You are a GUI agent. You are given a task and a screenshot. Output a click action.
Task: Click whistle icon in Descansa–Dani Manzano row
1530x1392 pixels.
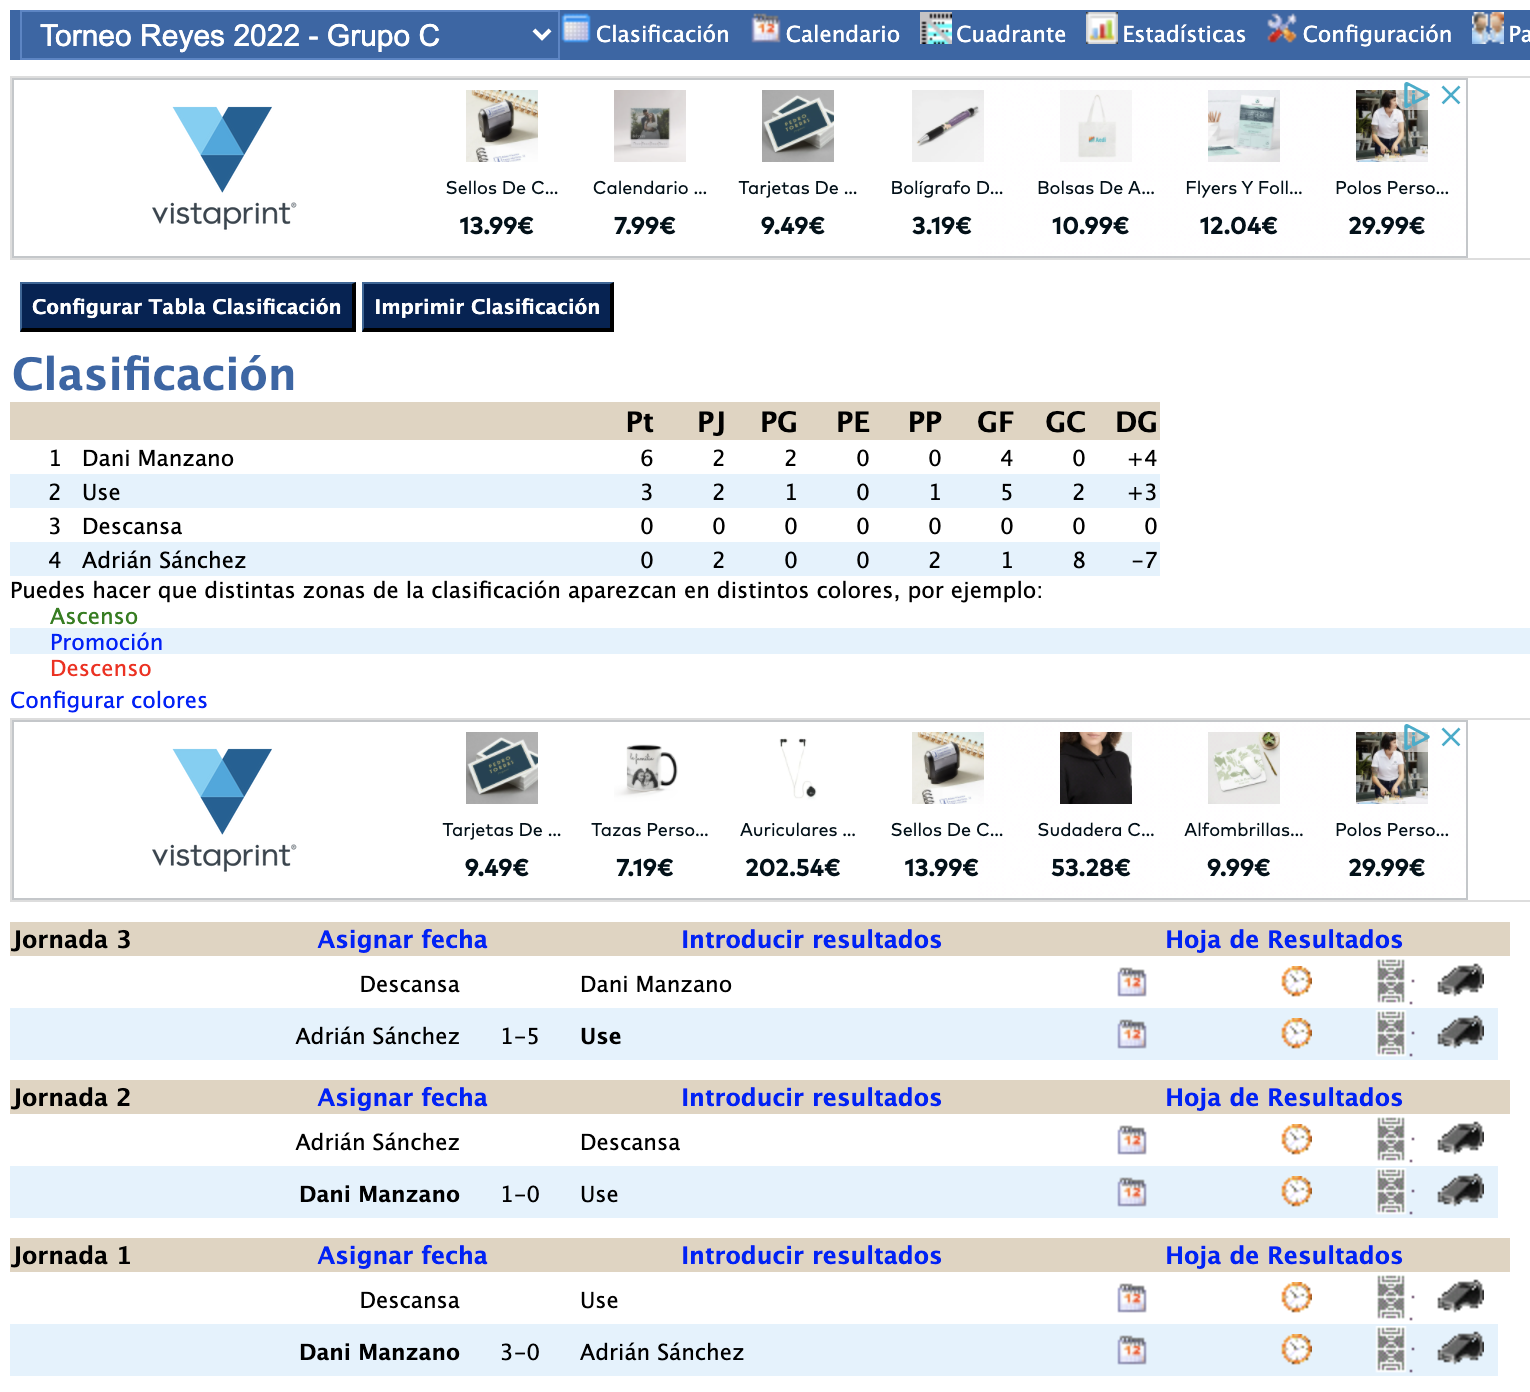pos(1460,981)
